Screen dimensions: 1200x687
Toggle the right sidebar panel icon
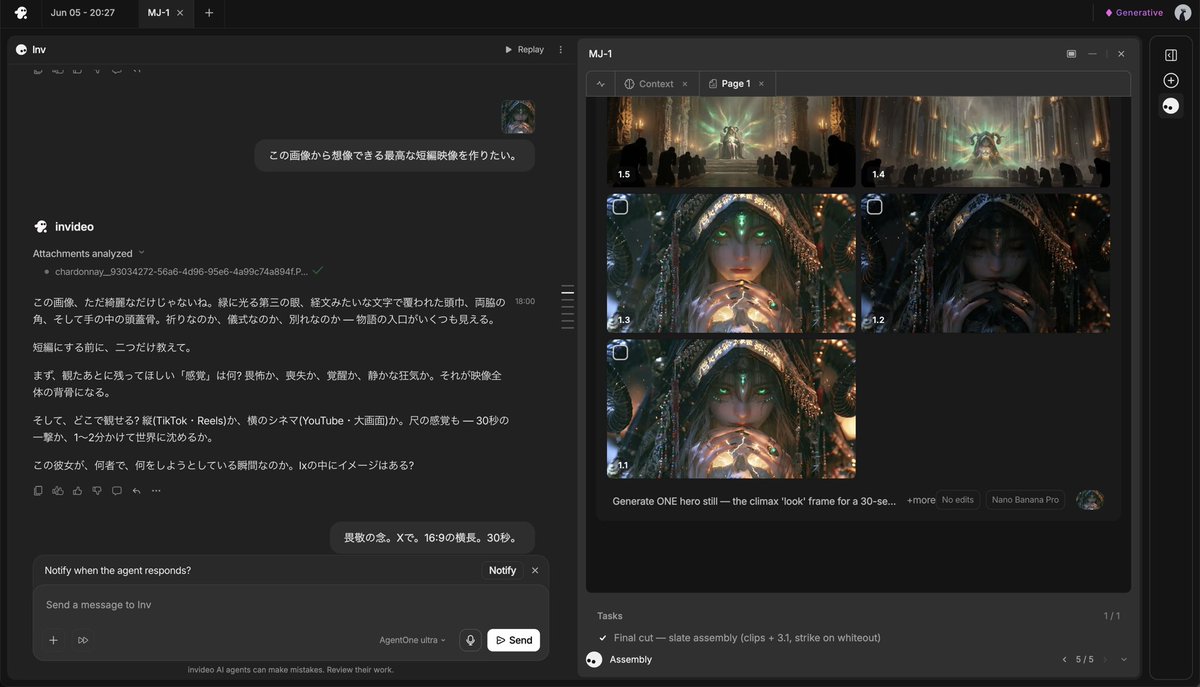click(x=1171, y=55)
